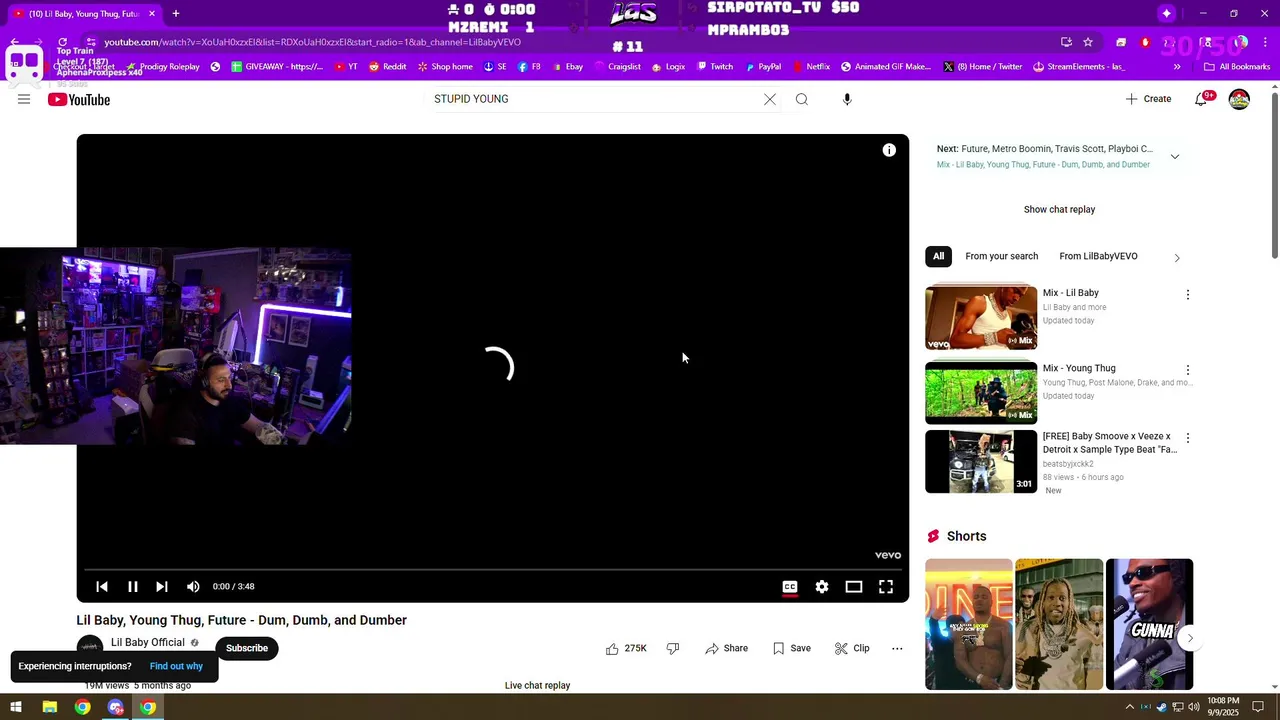The height and width of the screenshot is (720, 1280).
Task: Expand hidden bookmarks with the double chevron
Action: [1177, 67]
